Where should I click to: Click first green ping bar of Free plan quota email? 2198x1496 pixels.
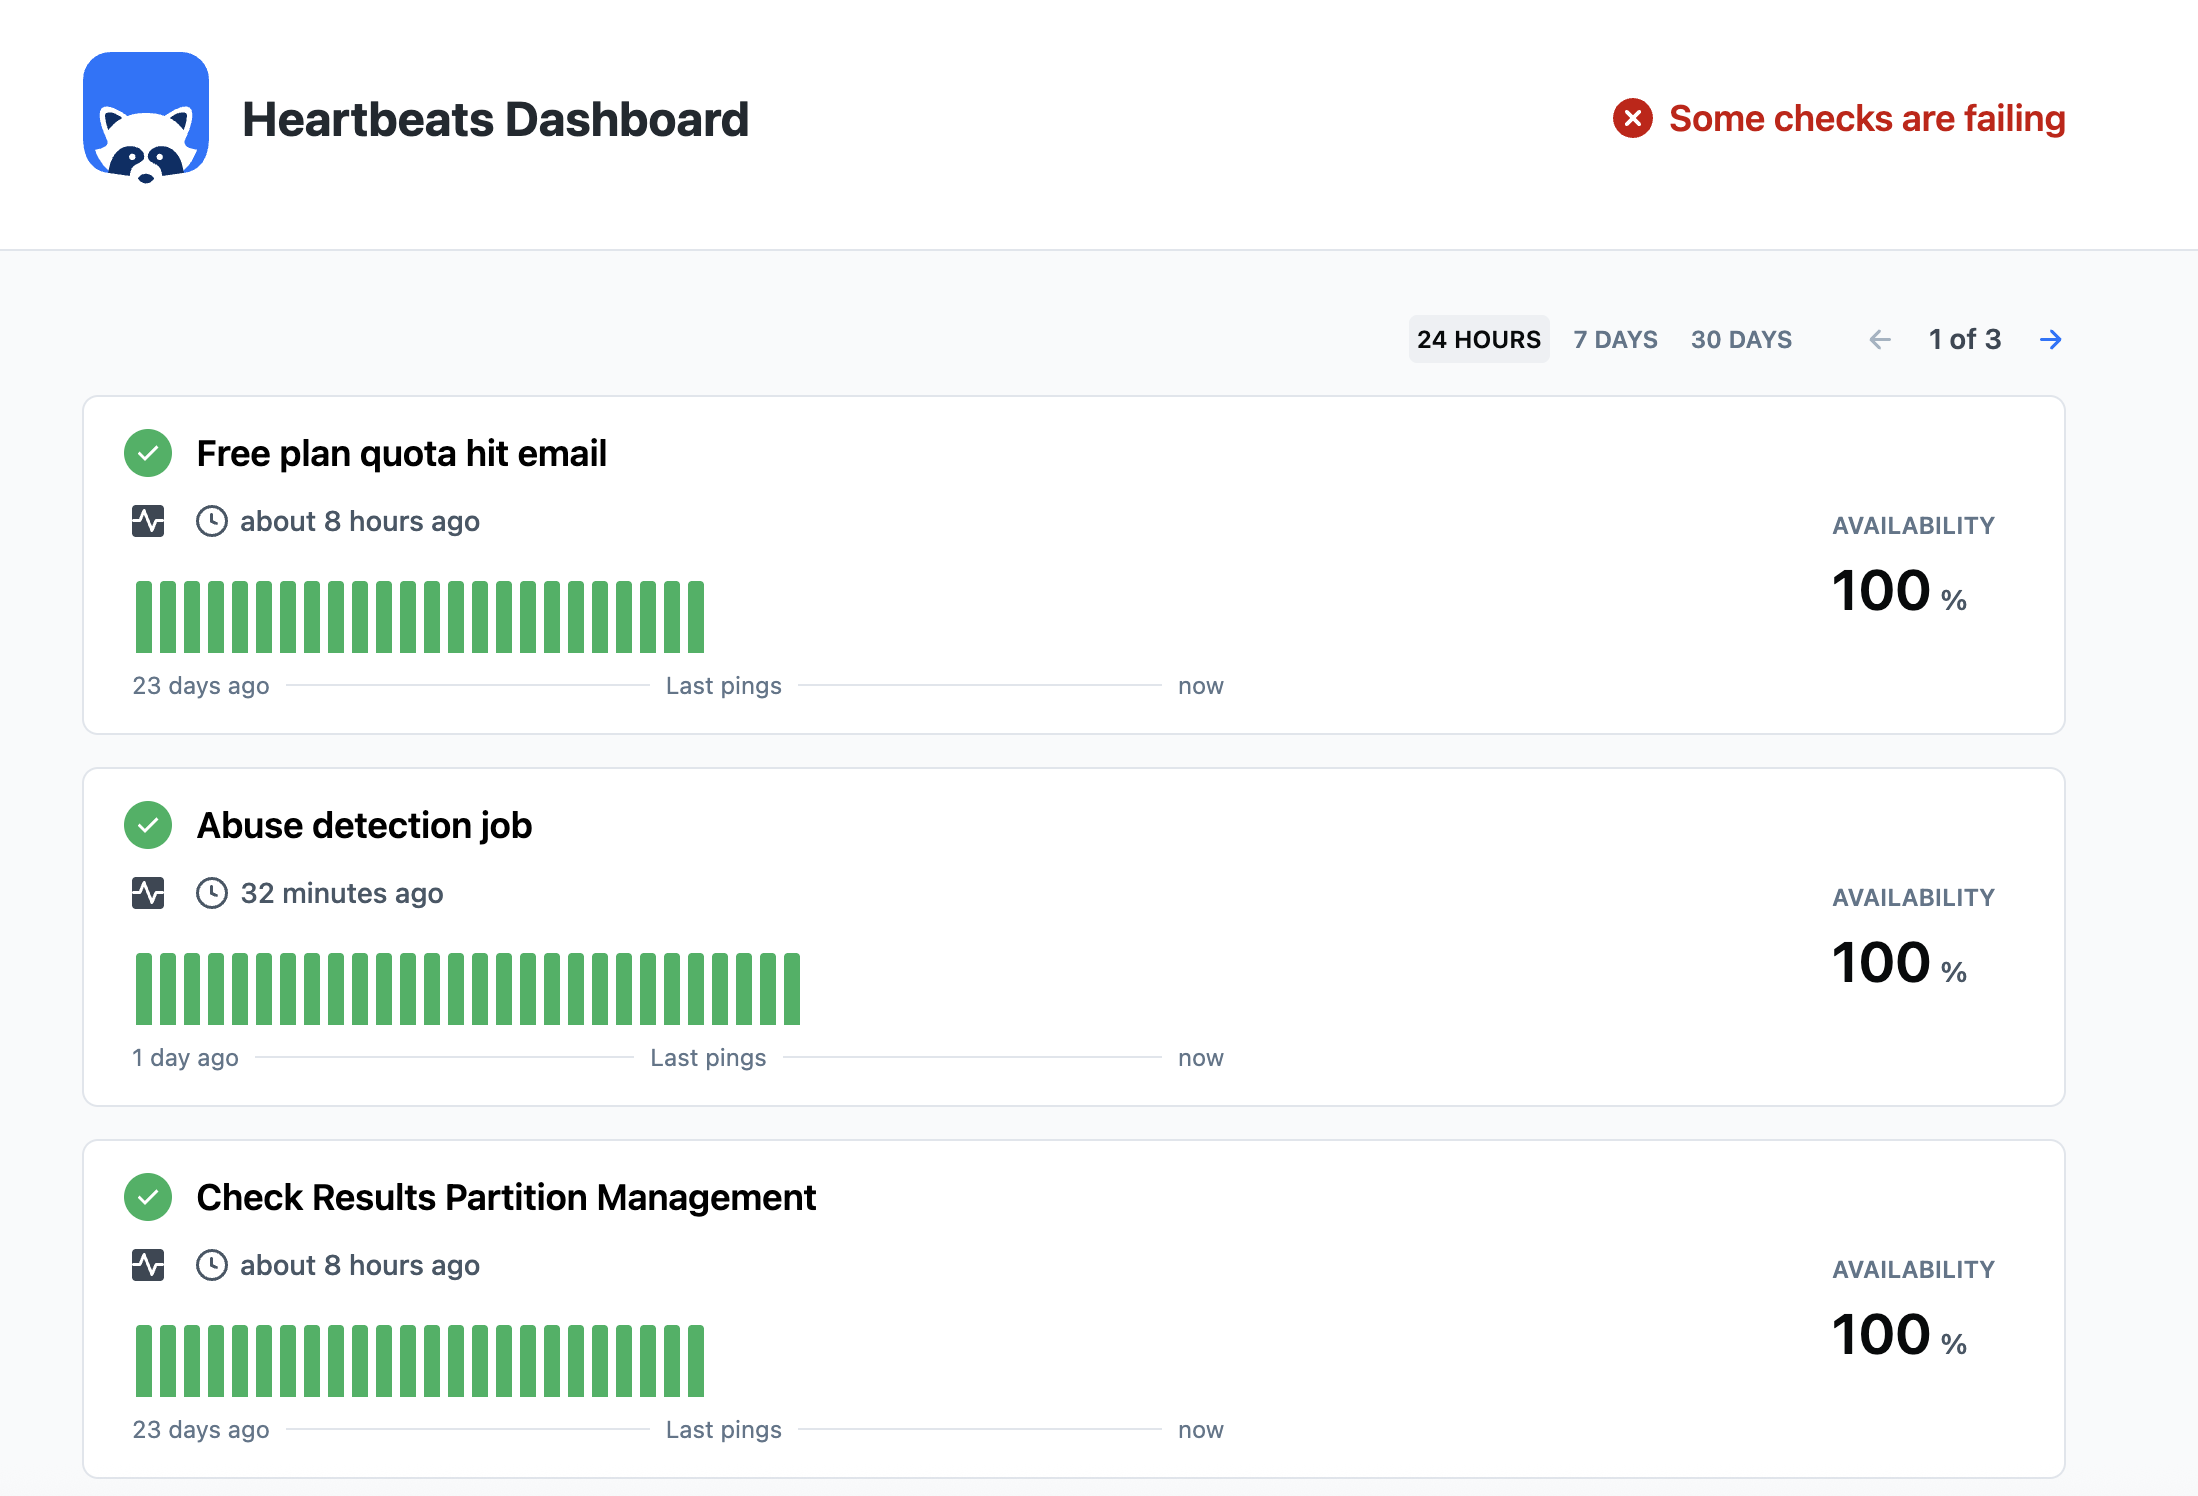pos(144,617)
